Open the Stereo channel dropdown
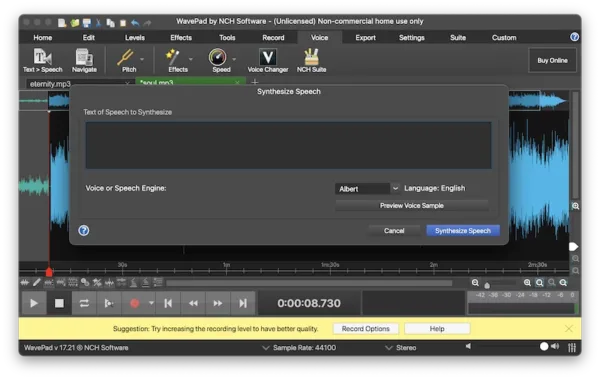 (x=401, y=348)
